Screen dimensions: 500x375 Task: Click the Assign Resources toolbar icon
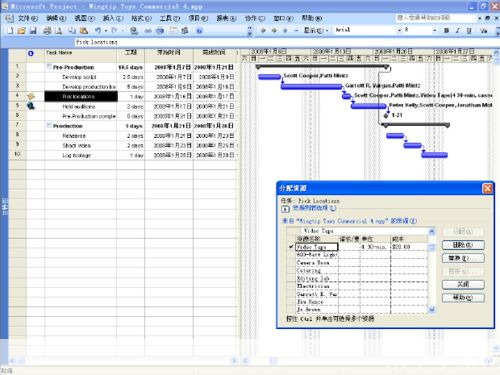tap(185, 31)
